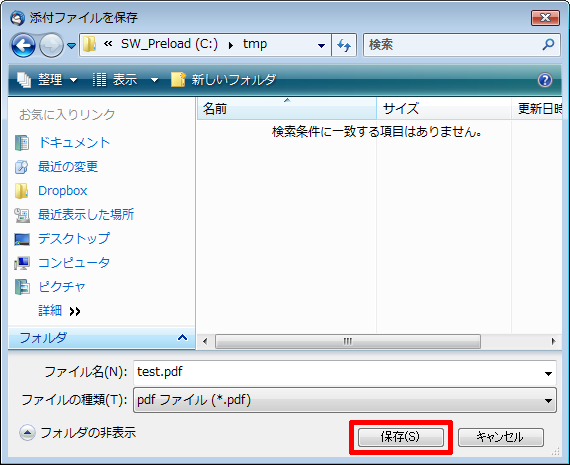Click the キャンセル button

point(501,437)
